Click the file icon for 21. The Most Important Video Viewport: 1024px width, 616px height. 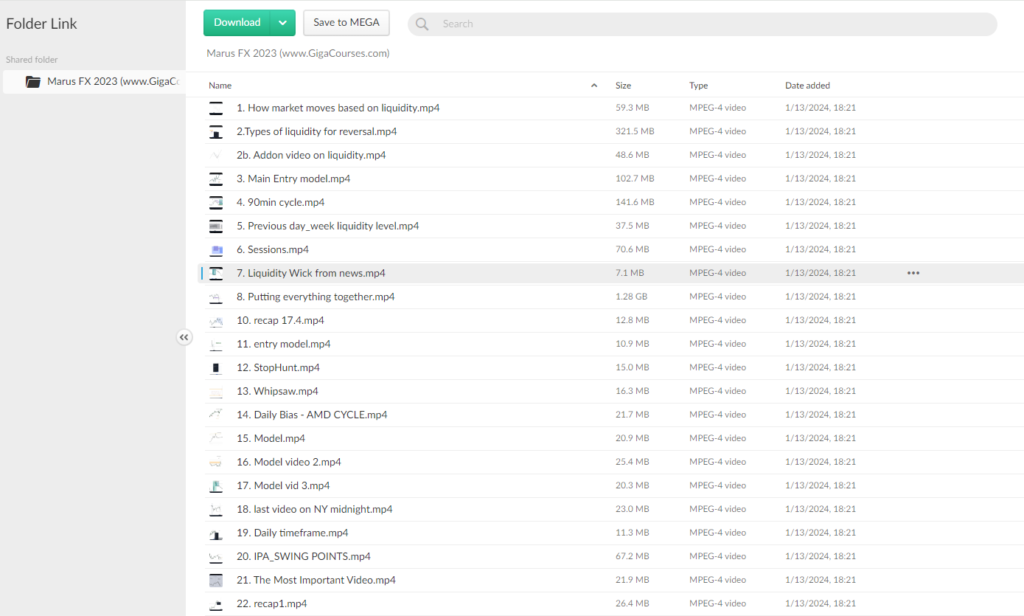click(x=216, y=581)
